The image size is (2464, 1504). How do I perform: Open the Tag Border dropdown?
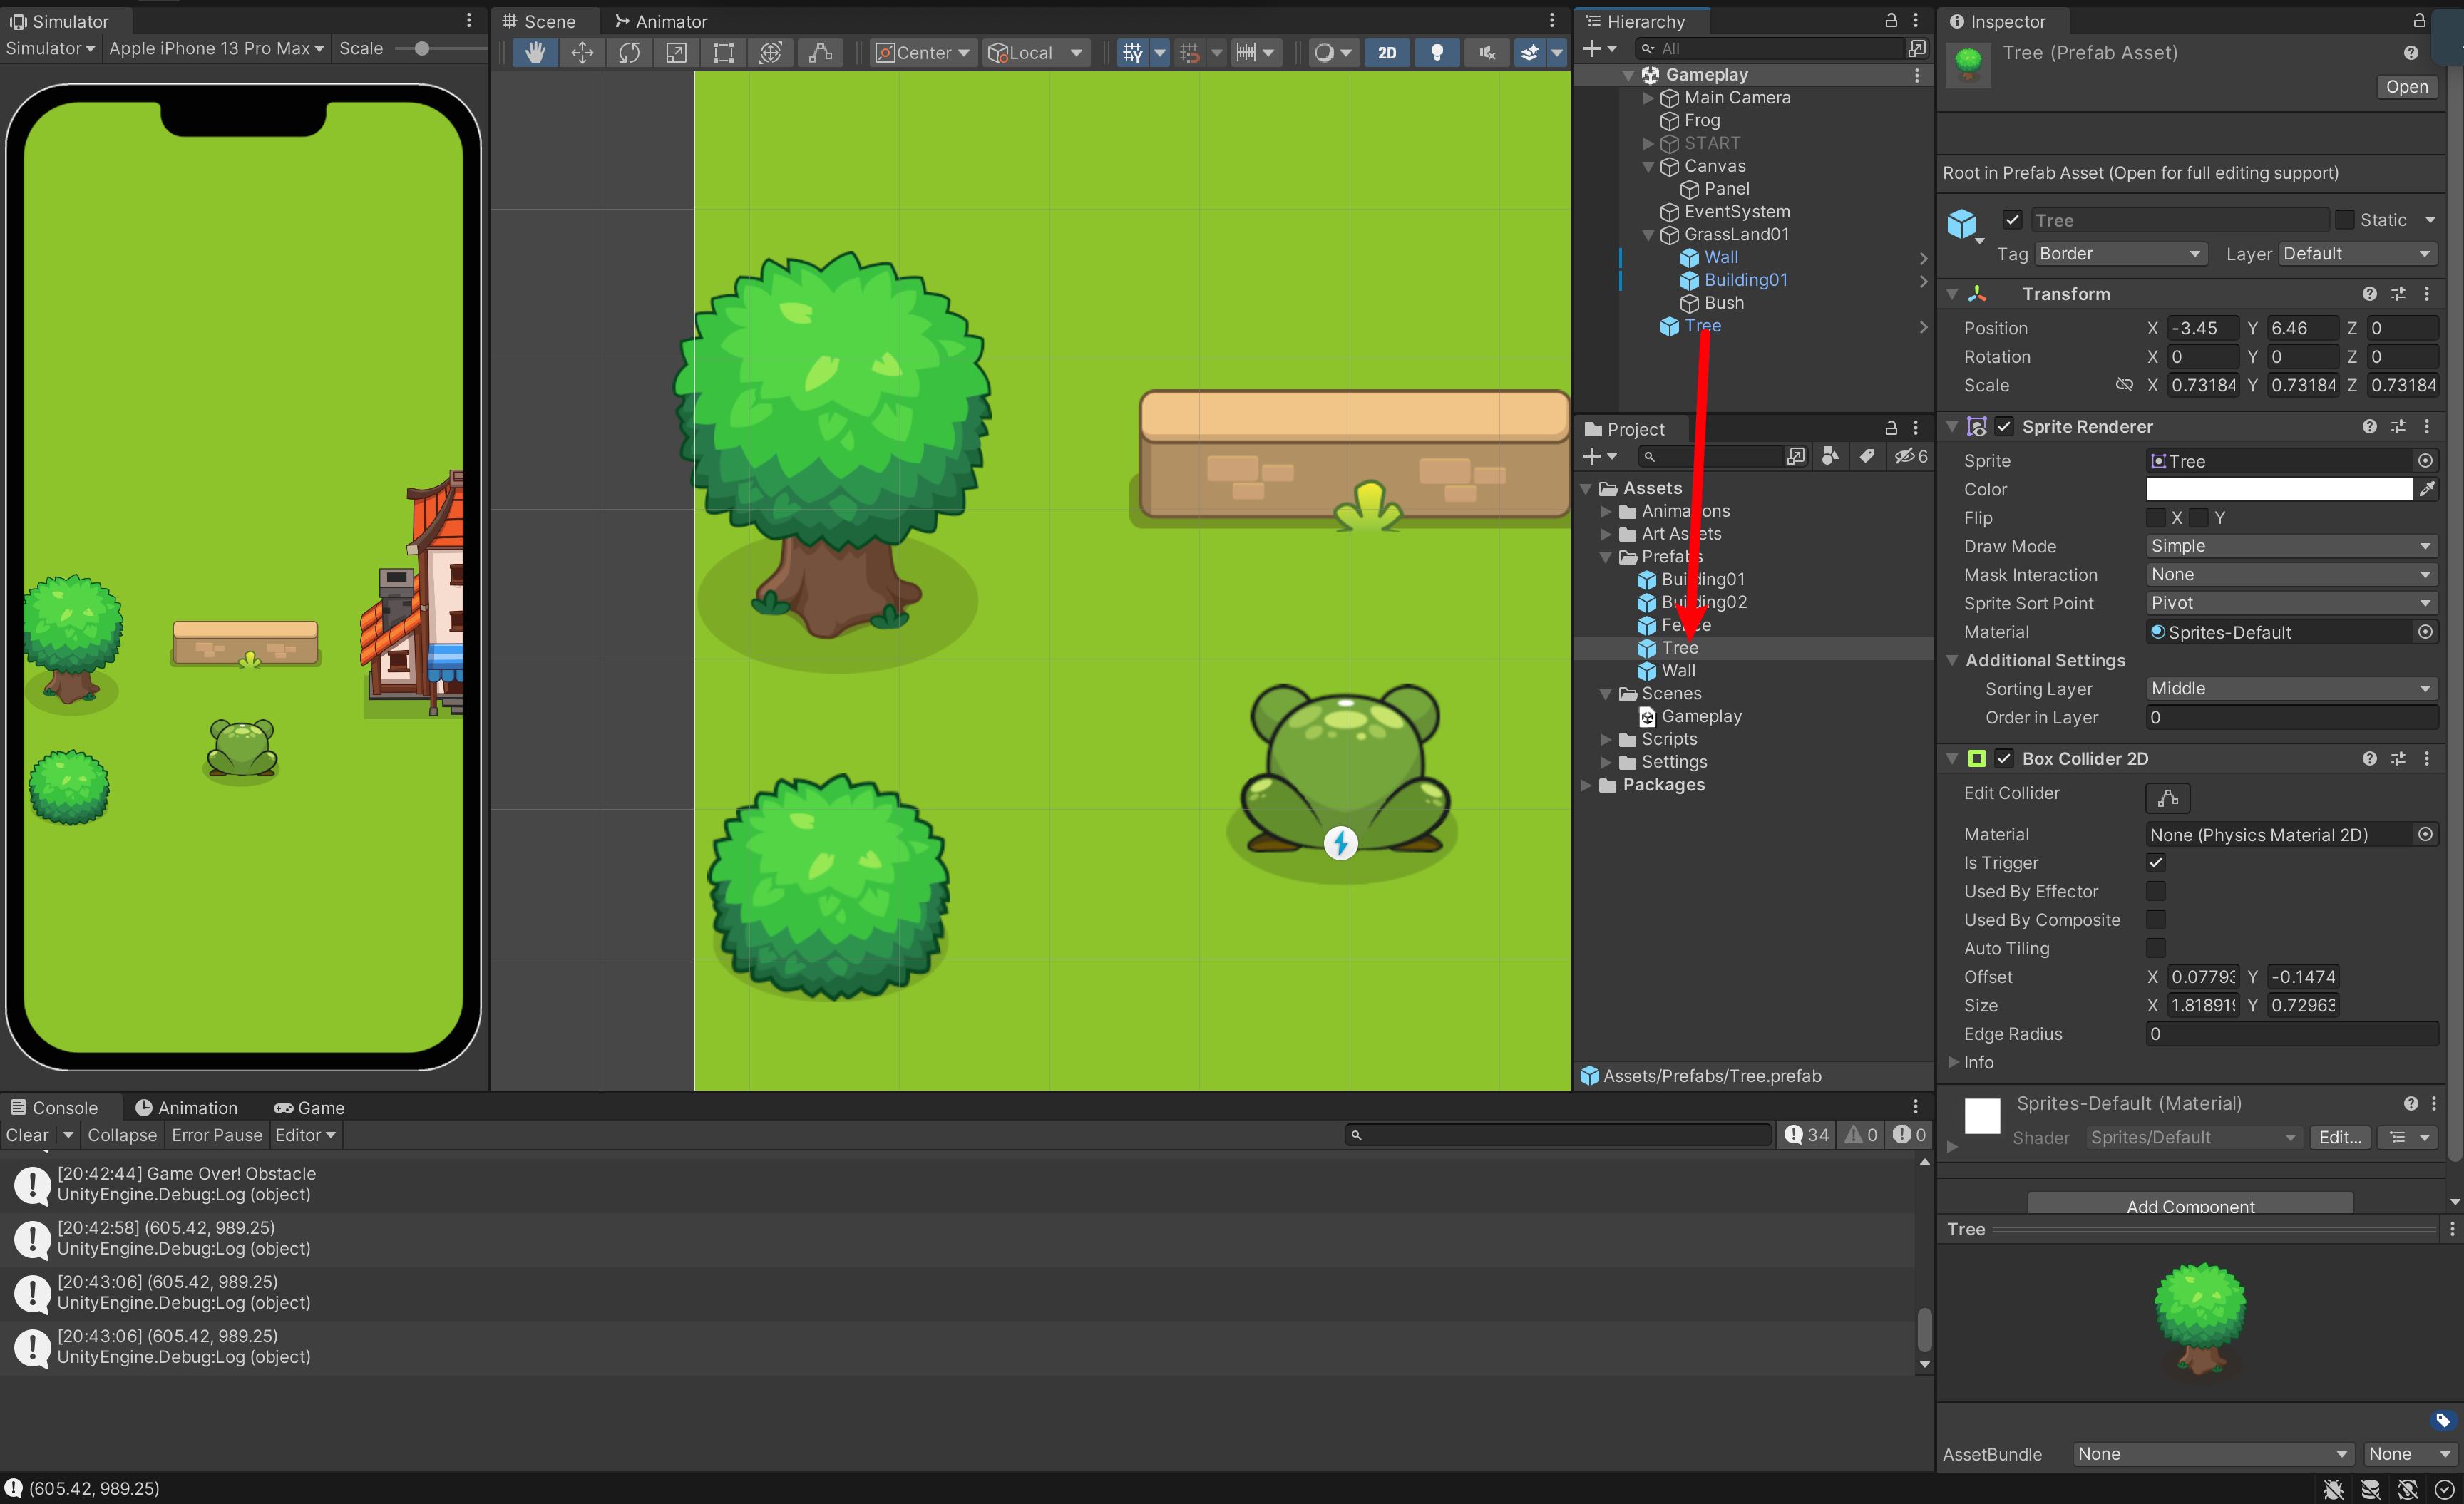click(x=2120, y=254)
